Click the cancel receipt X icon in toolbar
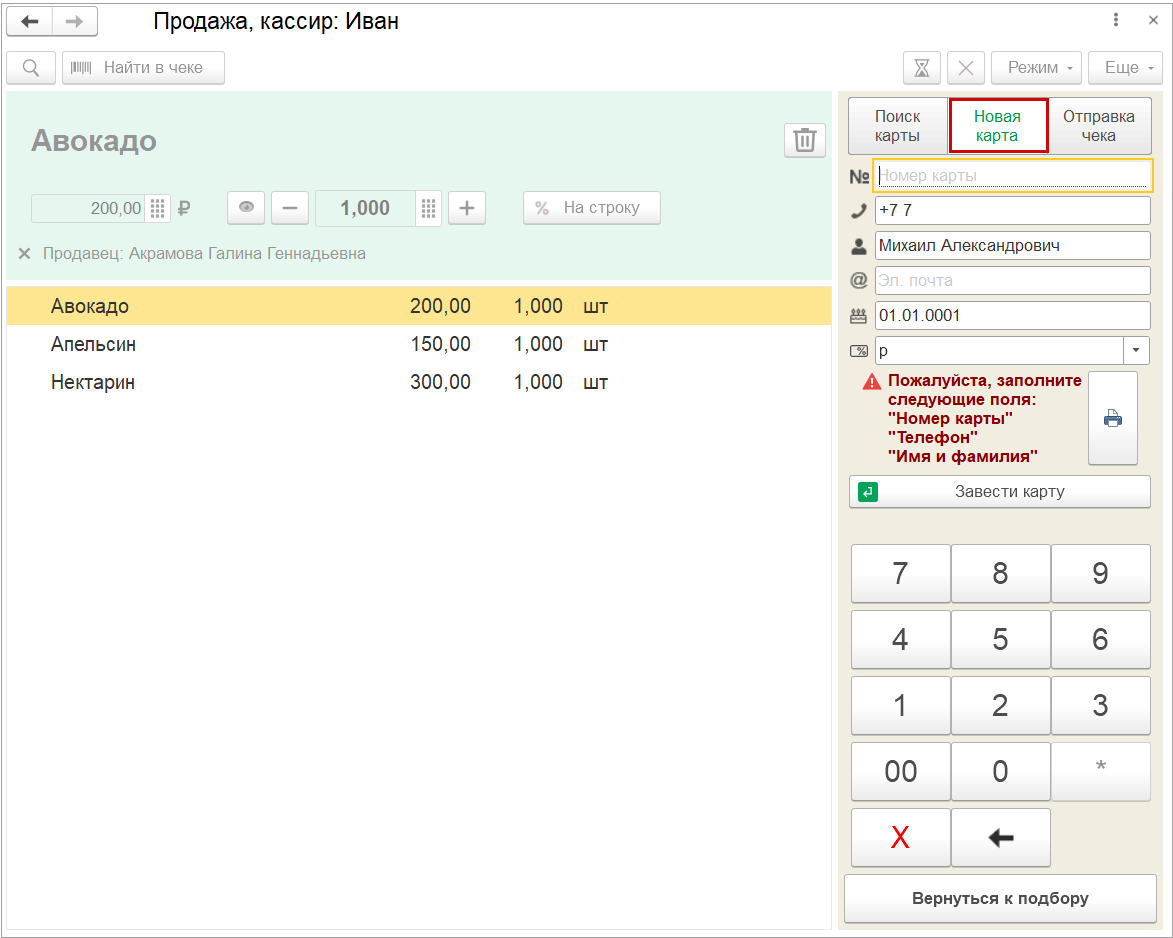 click(x=966, y=68)
